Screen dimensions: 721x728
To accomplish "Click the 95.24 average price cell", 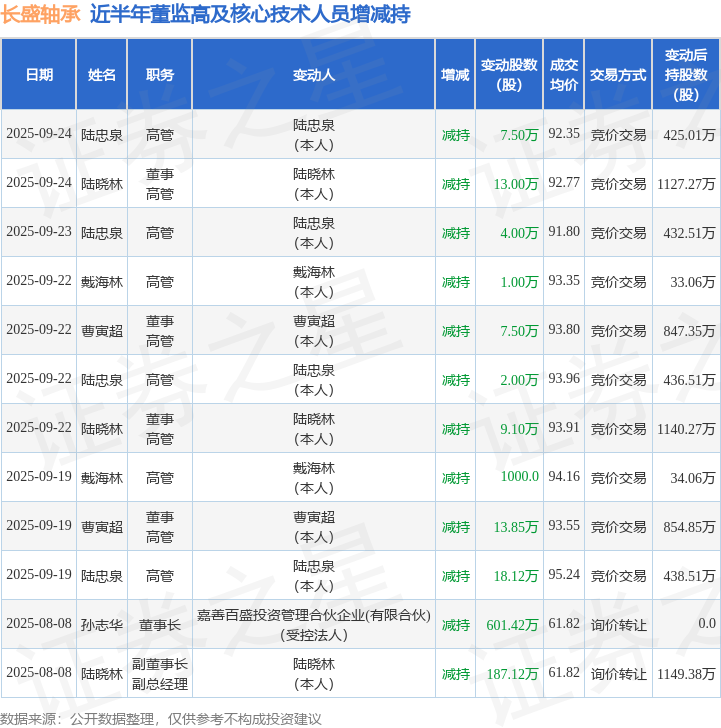I will [x=564, y=575].
